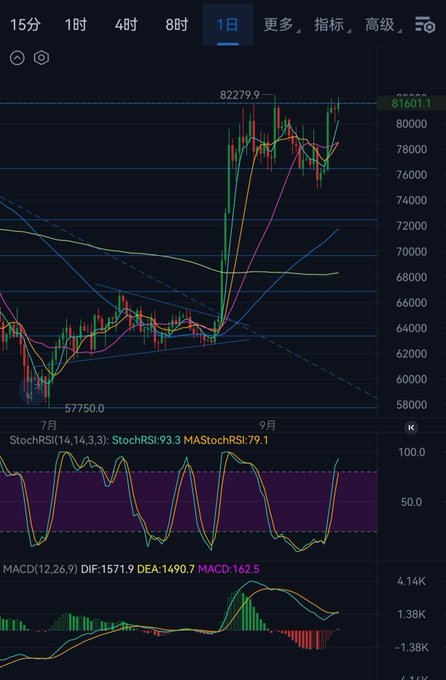Click the 100.0 StochRSI axis label
This screenshot has width=446, height=680.
412,452
